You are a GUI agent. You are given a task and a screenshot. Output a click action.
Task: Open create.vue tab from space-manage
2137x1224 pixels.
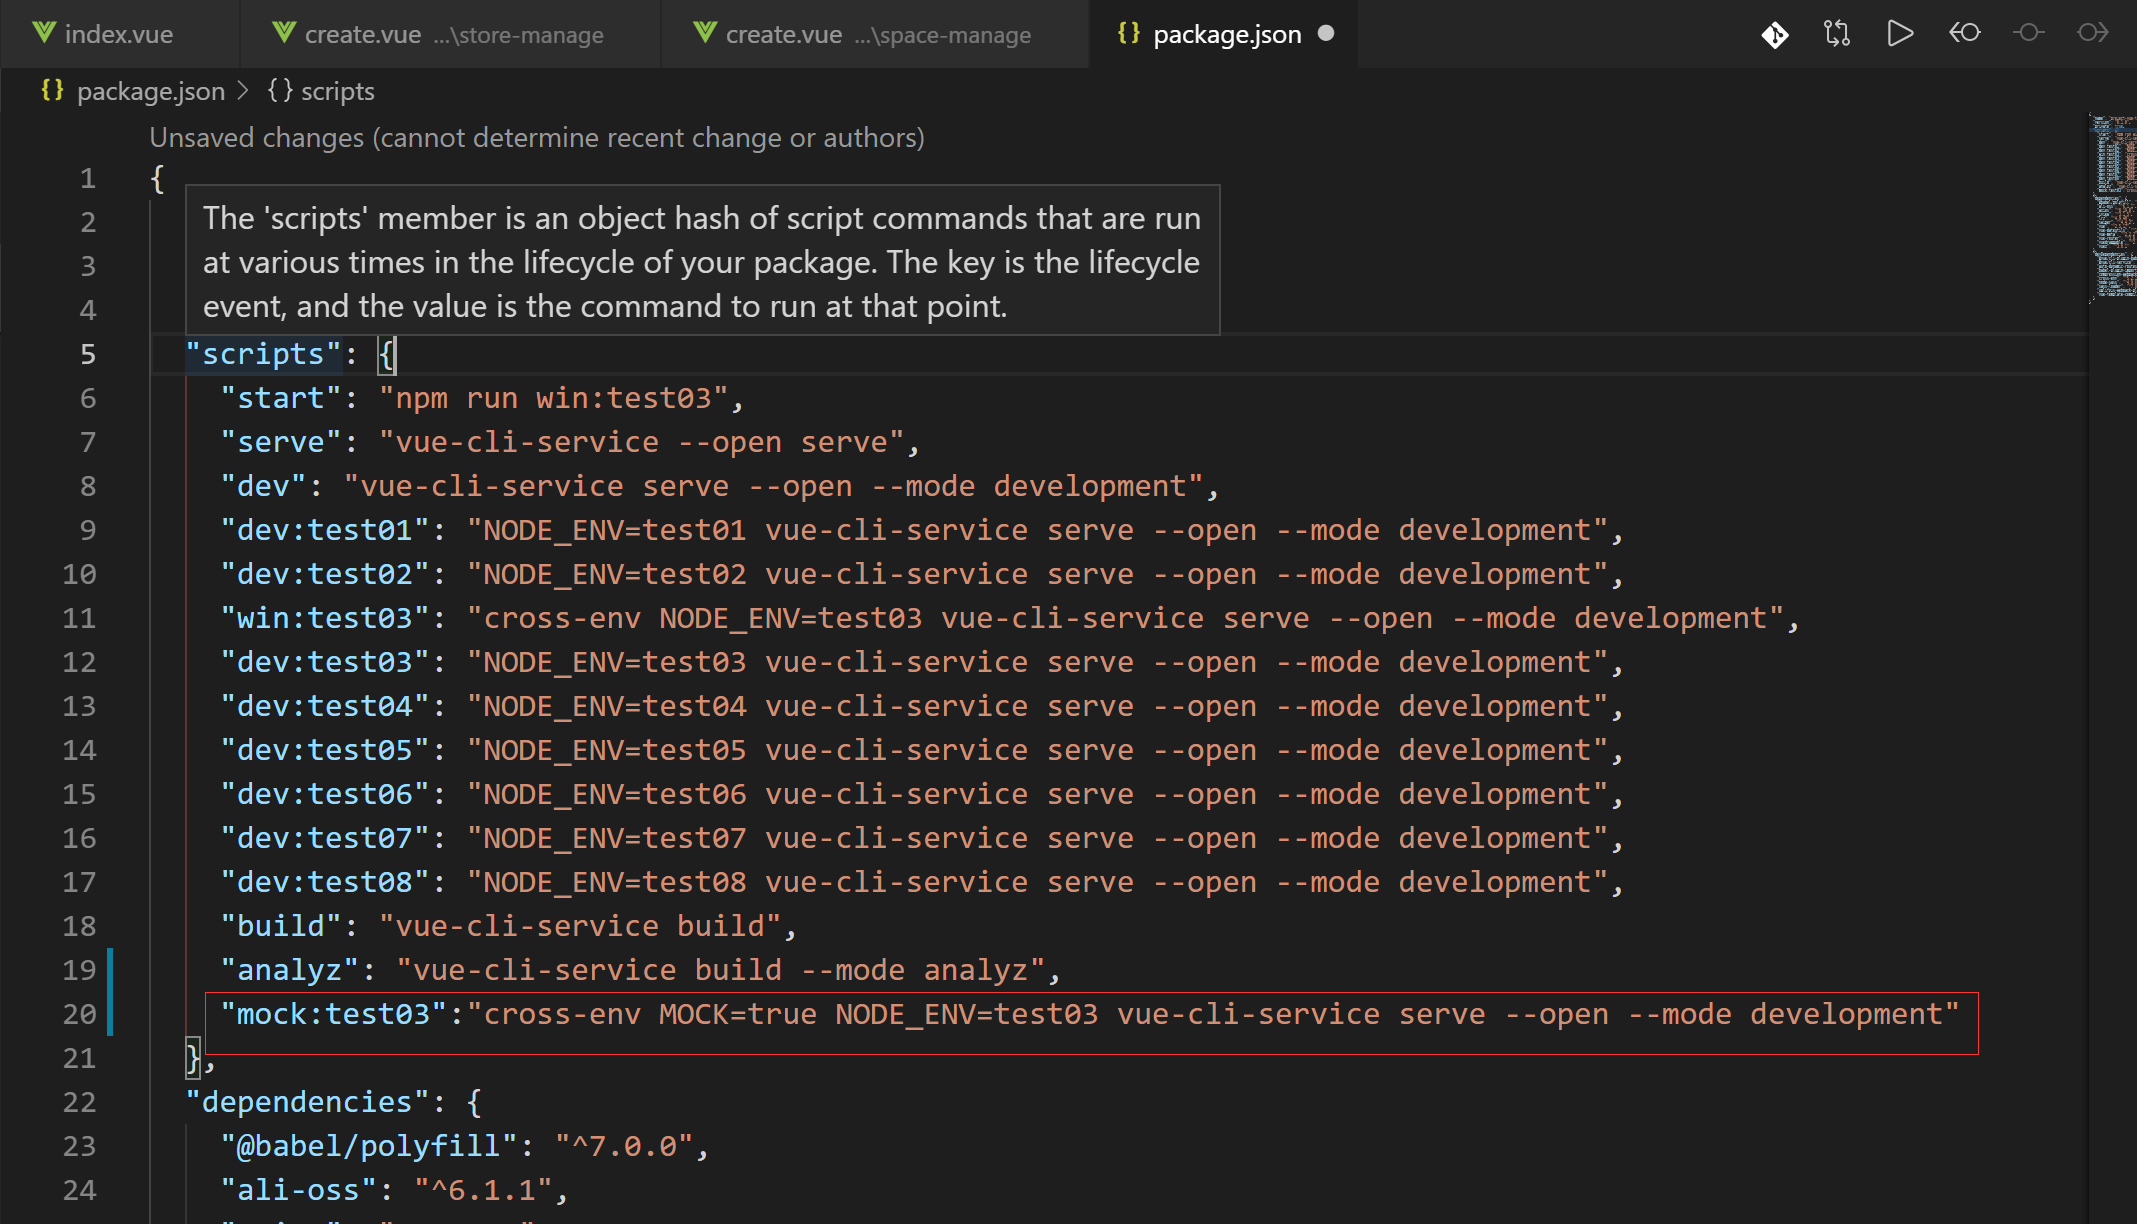pos(876,34)
